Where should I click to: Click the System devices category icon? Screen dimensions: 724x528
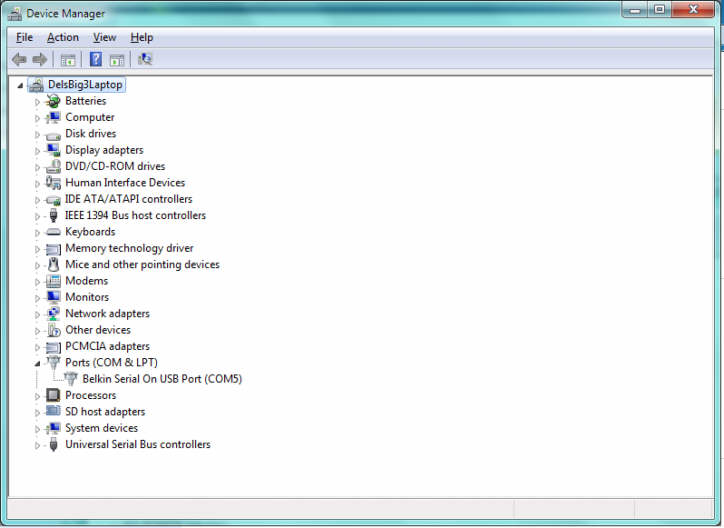tap(54, 428)
